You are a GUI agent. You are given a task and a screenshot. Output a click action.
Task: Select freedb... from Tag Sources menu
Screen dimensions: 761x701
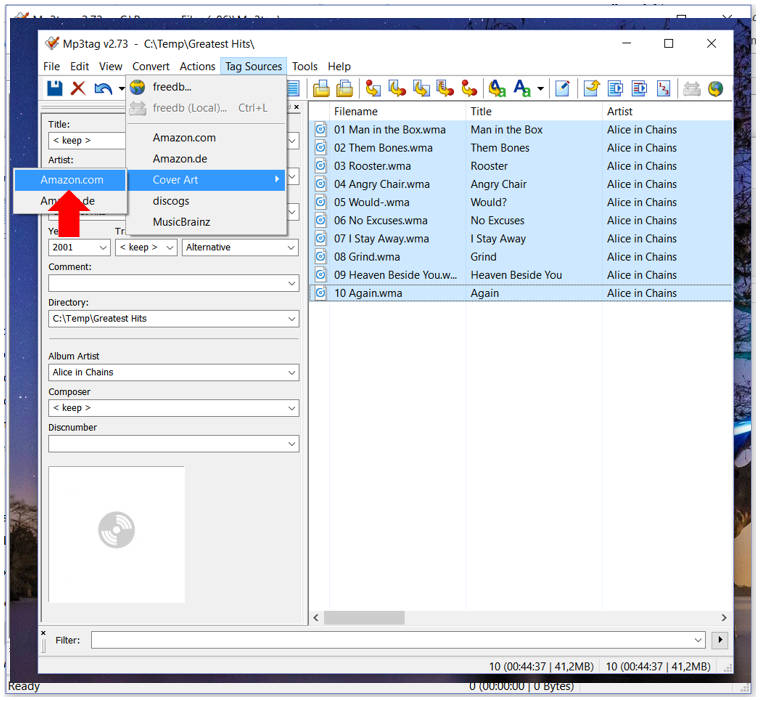(206, 87)
